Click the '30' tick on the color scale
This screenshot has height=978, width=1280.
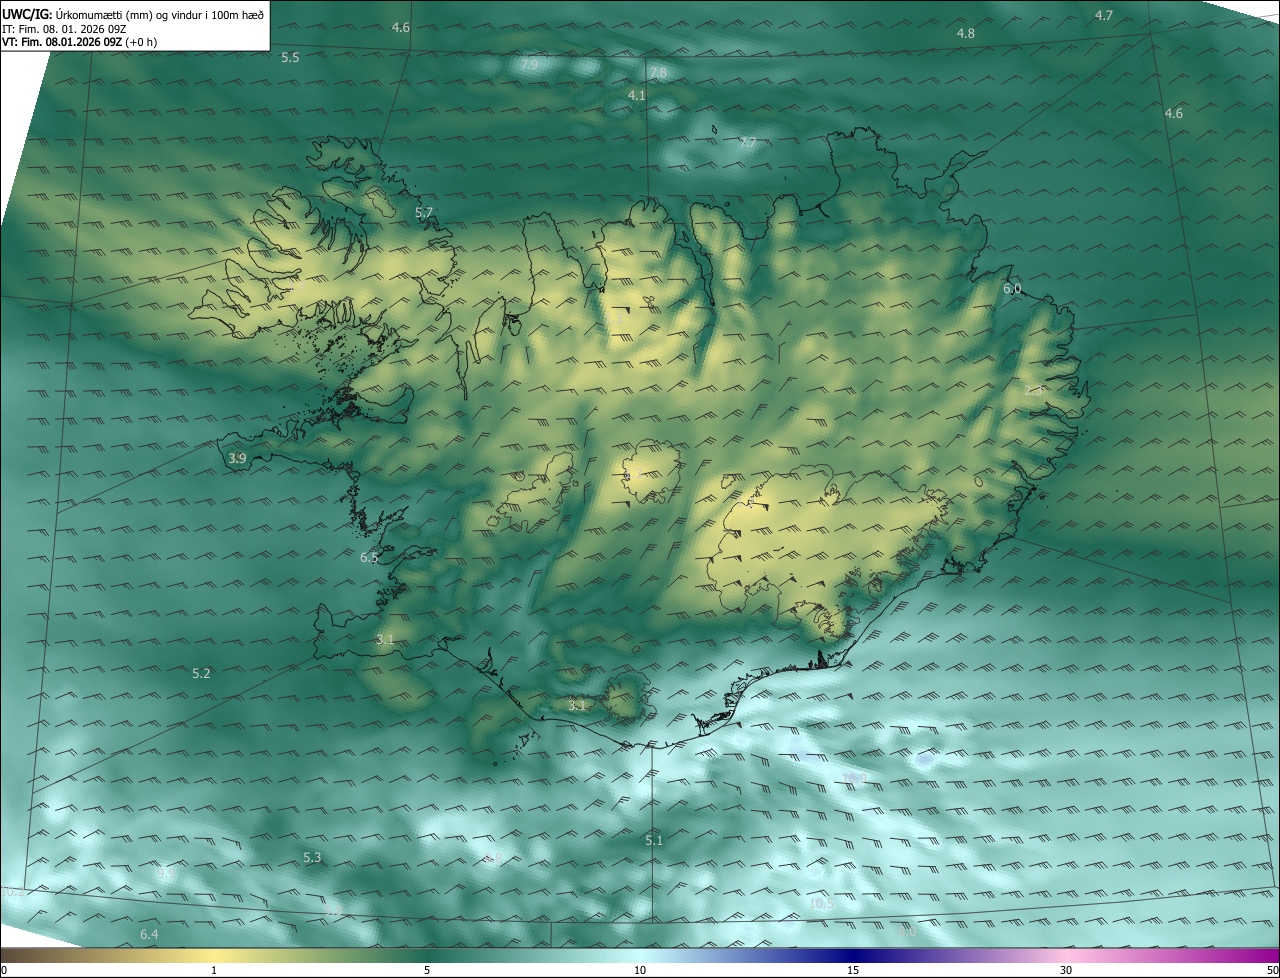tap(1066, 971)
